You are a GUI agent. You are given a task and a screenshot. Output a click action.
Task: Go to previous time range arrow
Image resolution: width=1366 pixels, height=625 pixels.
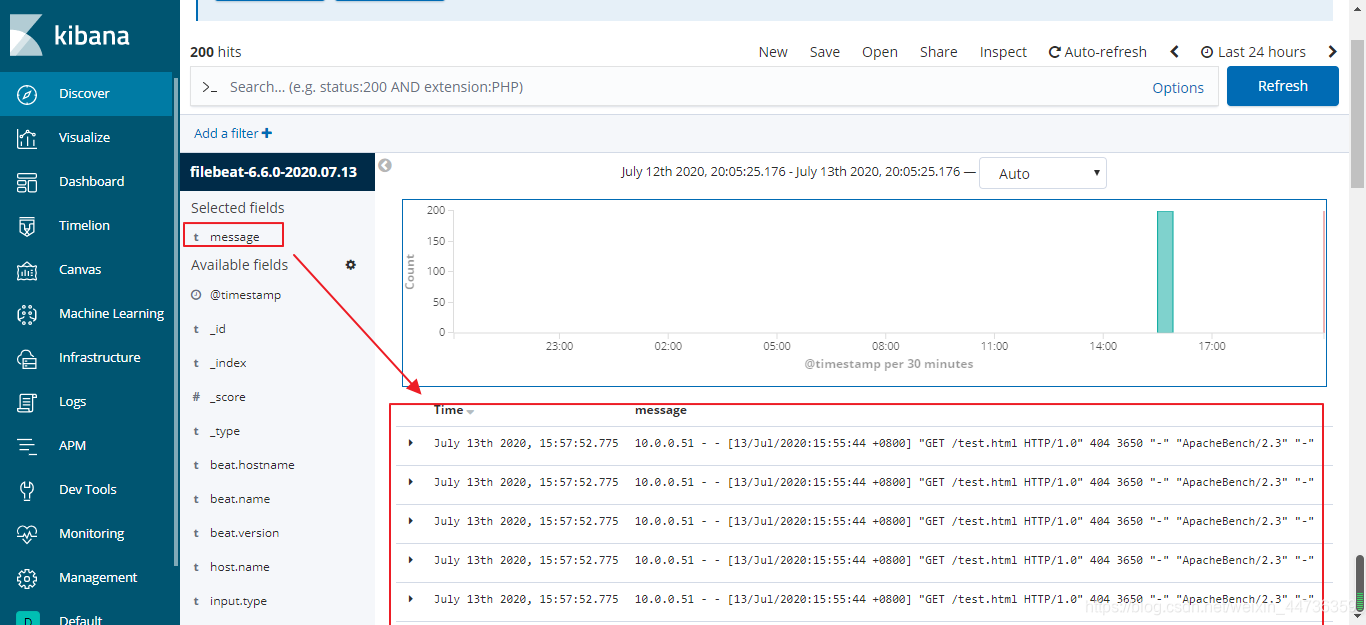pos(1175,52)
